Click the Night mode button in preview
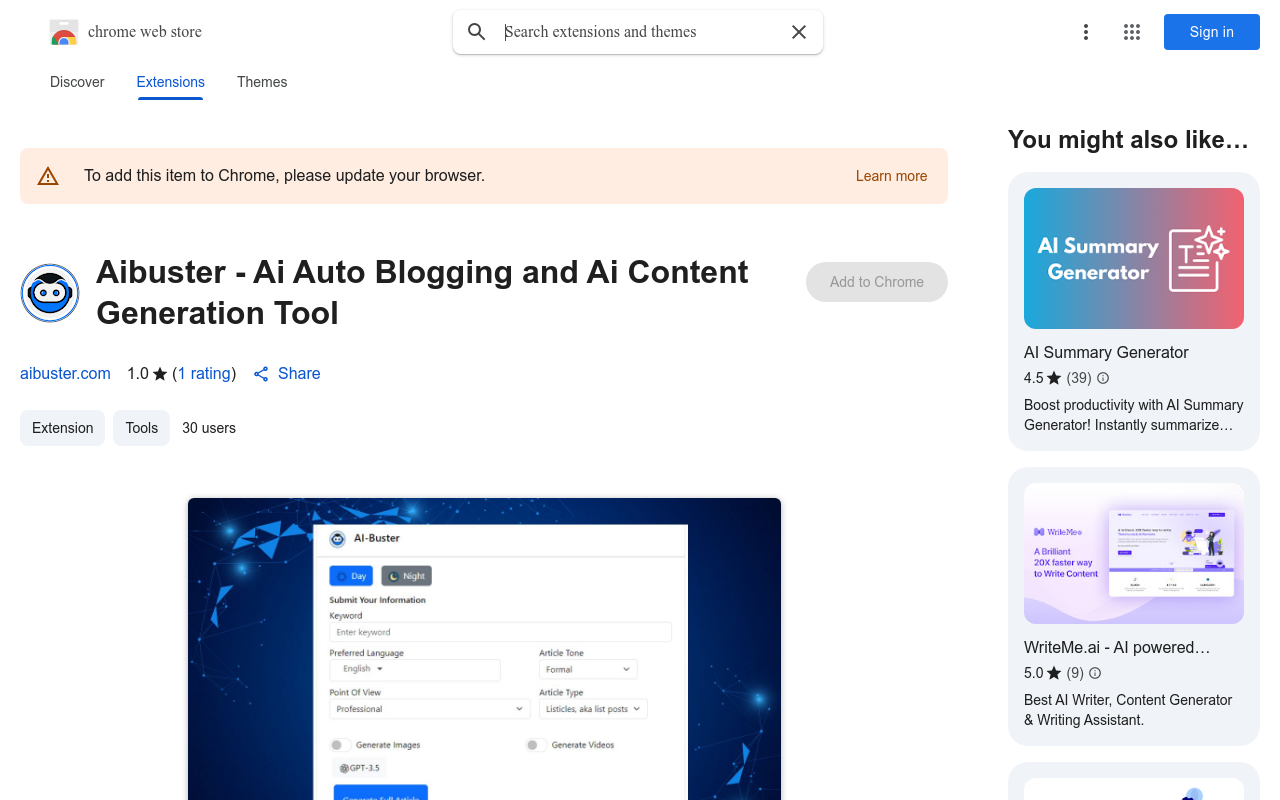1280x800 pixels. click(406, 576)
